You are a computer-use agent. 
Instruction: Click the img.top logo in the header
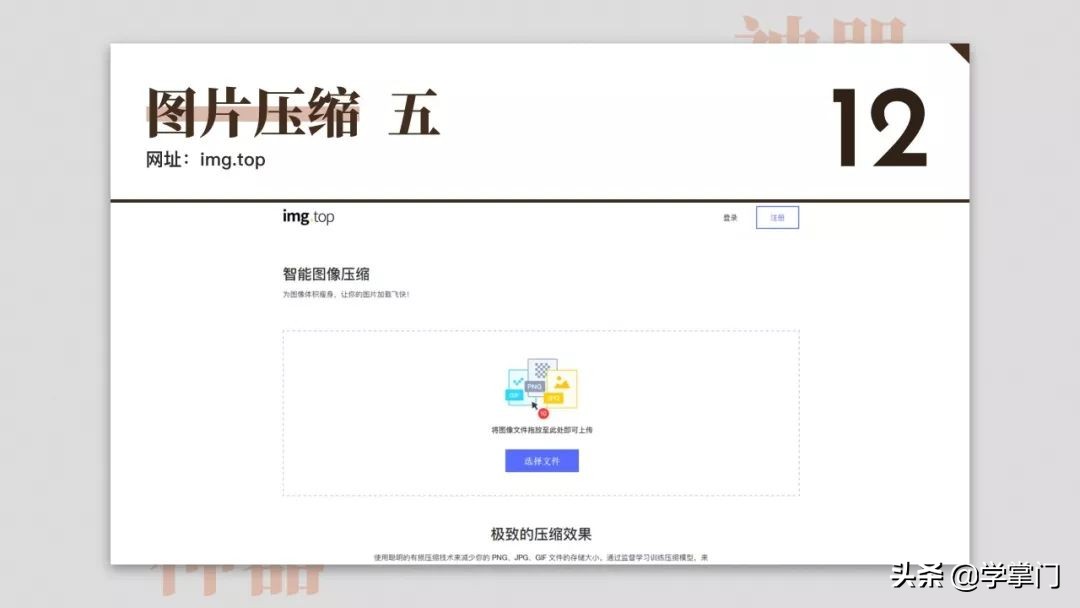tap(307, 217)
